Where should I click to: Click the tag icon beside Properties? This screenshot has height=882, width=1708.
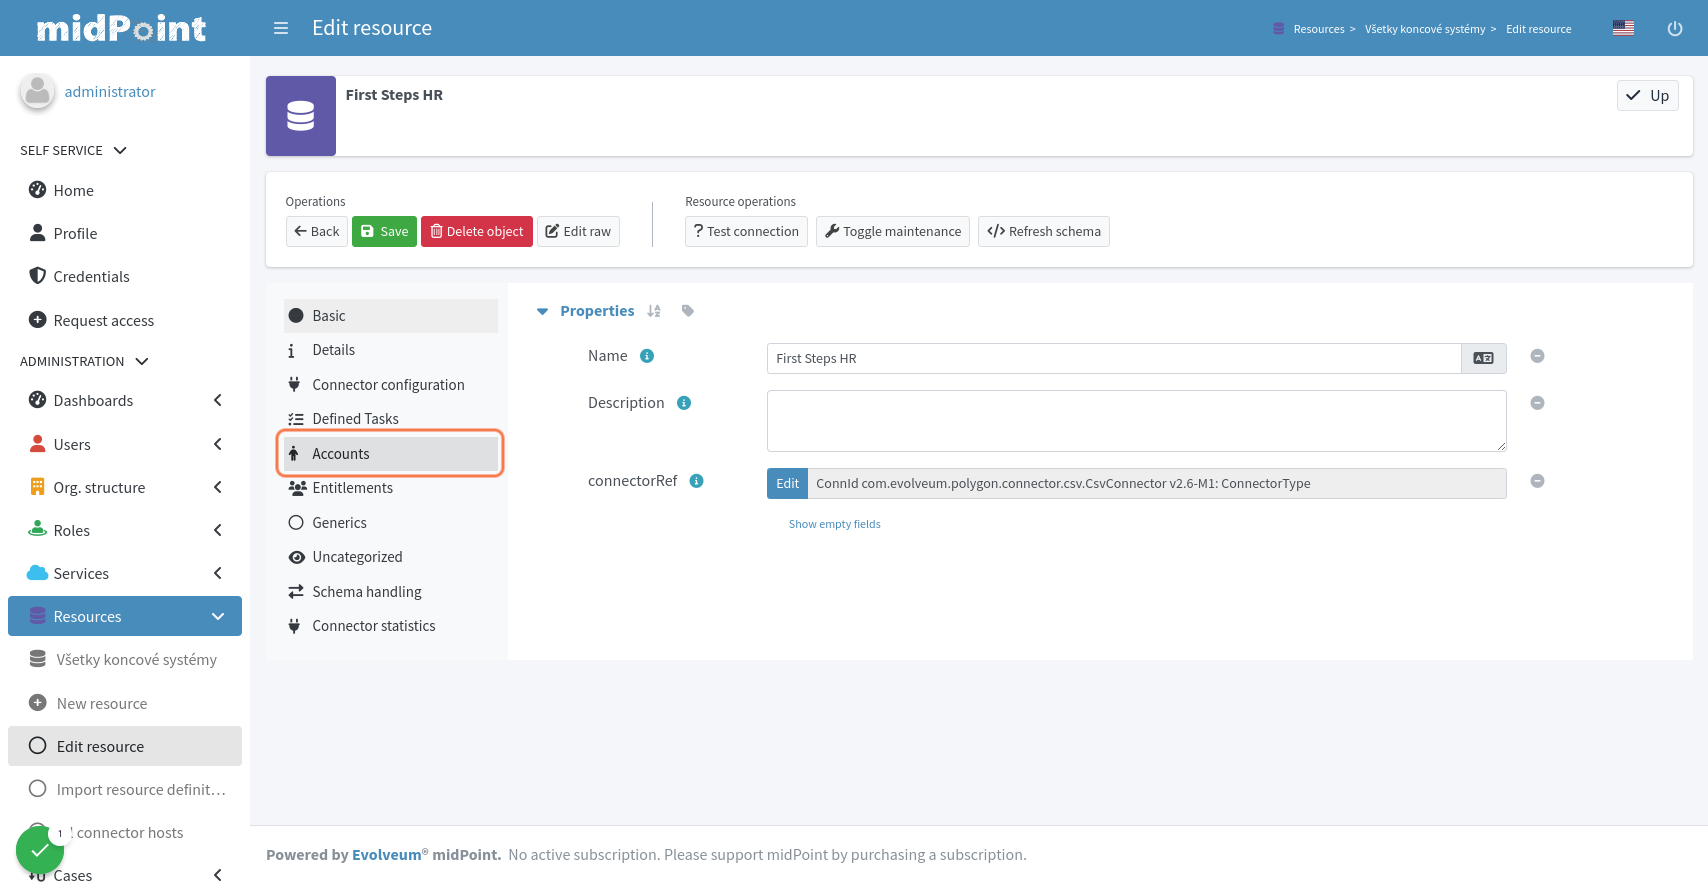pos(688,311)
